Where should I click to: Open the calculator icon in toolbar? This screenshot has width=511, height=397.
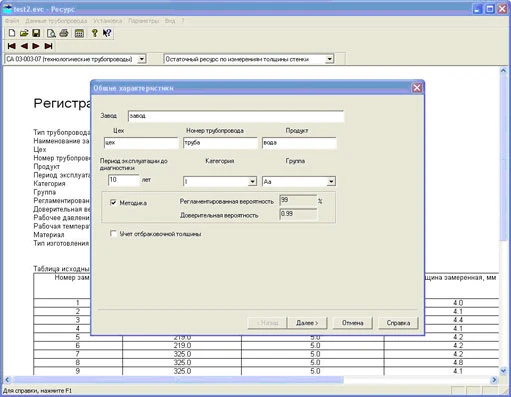(x=79, y=33)
